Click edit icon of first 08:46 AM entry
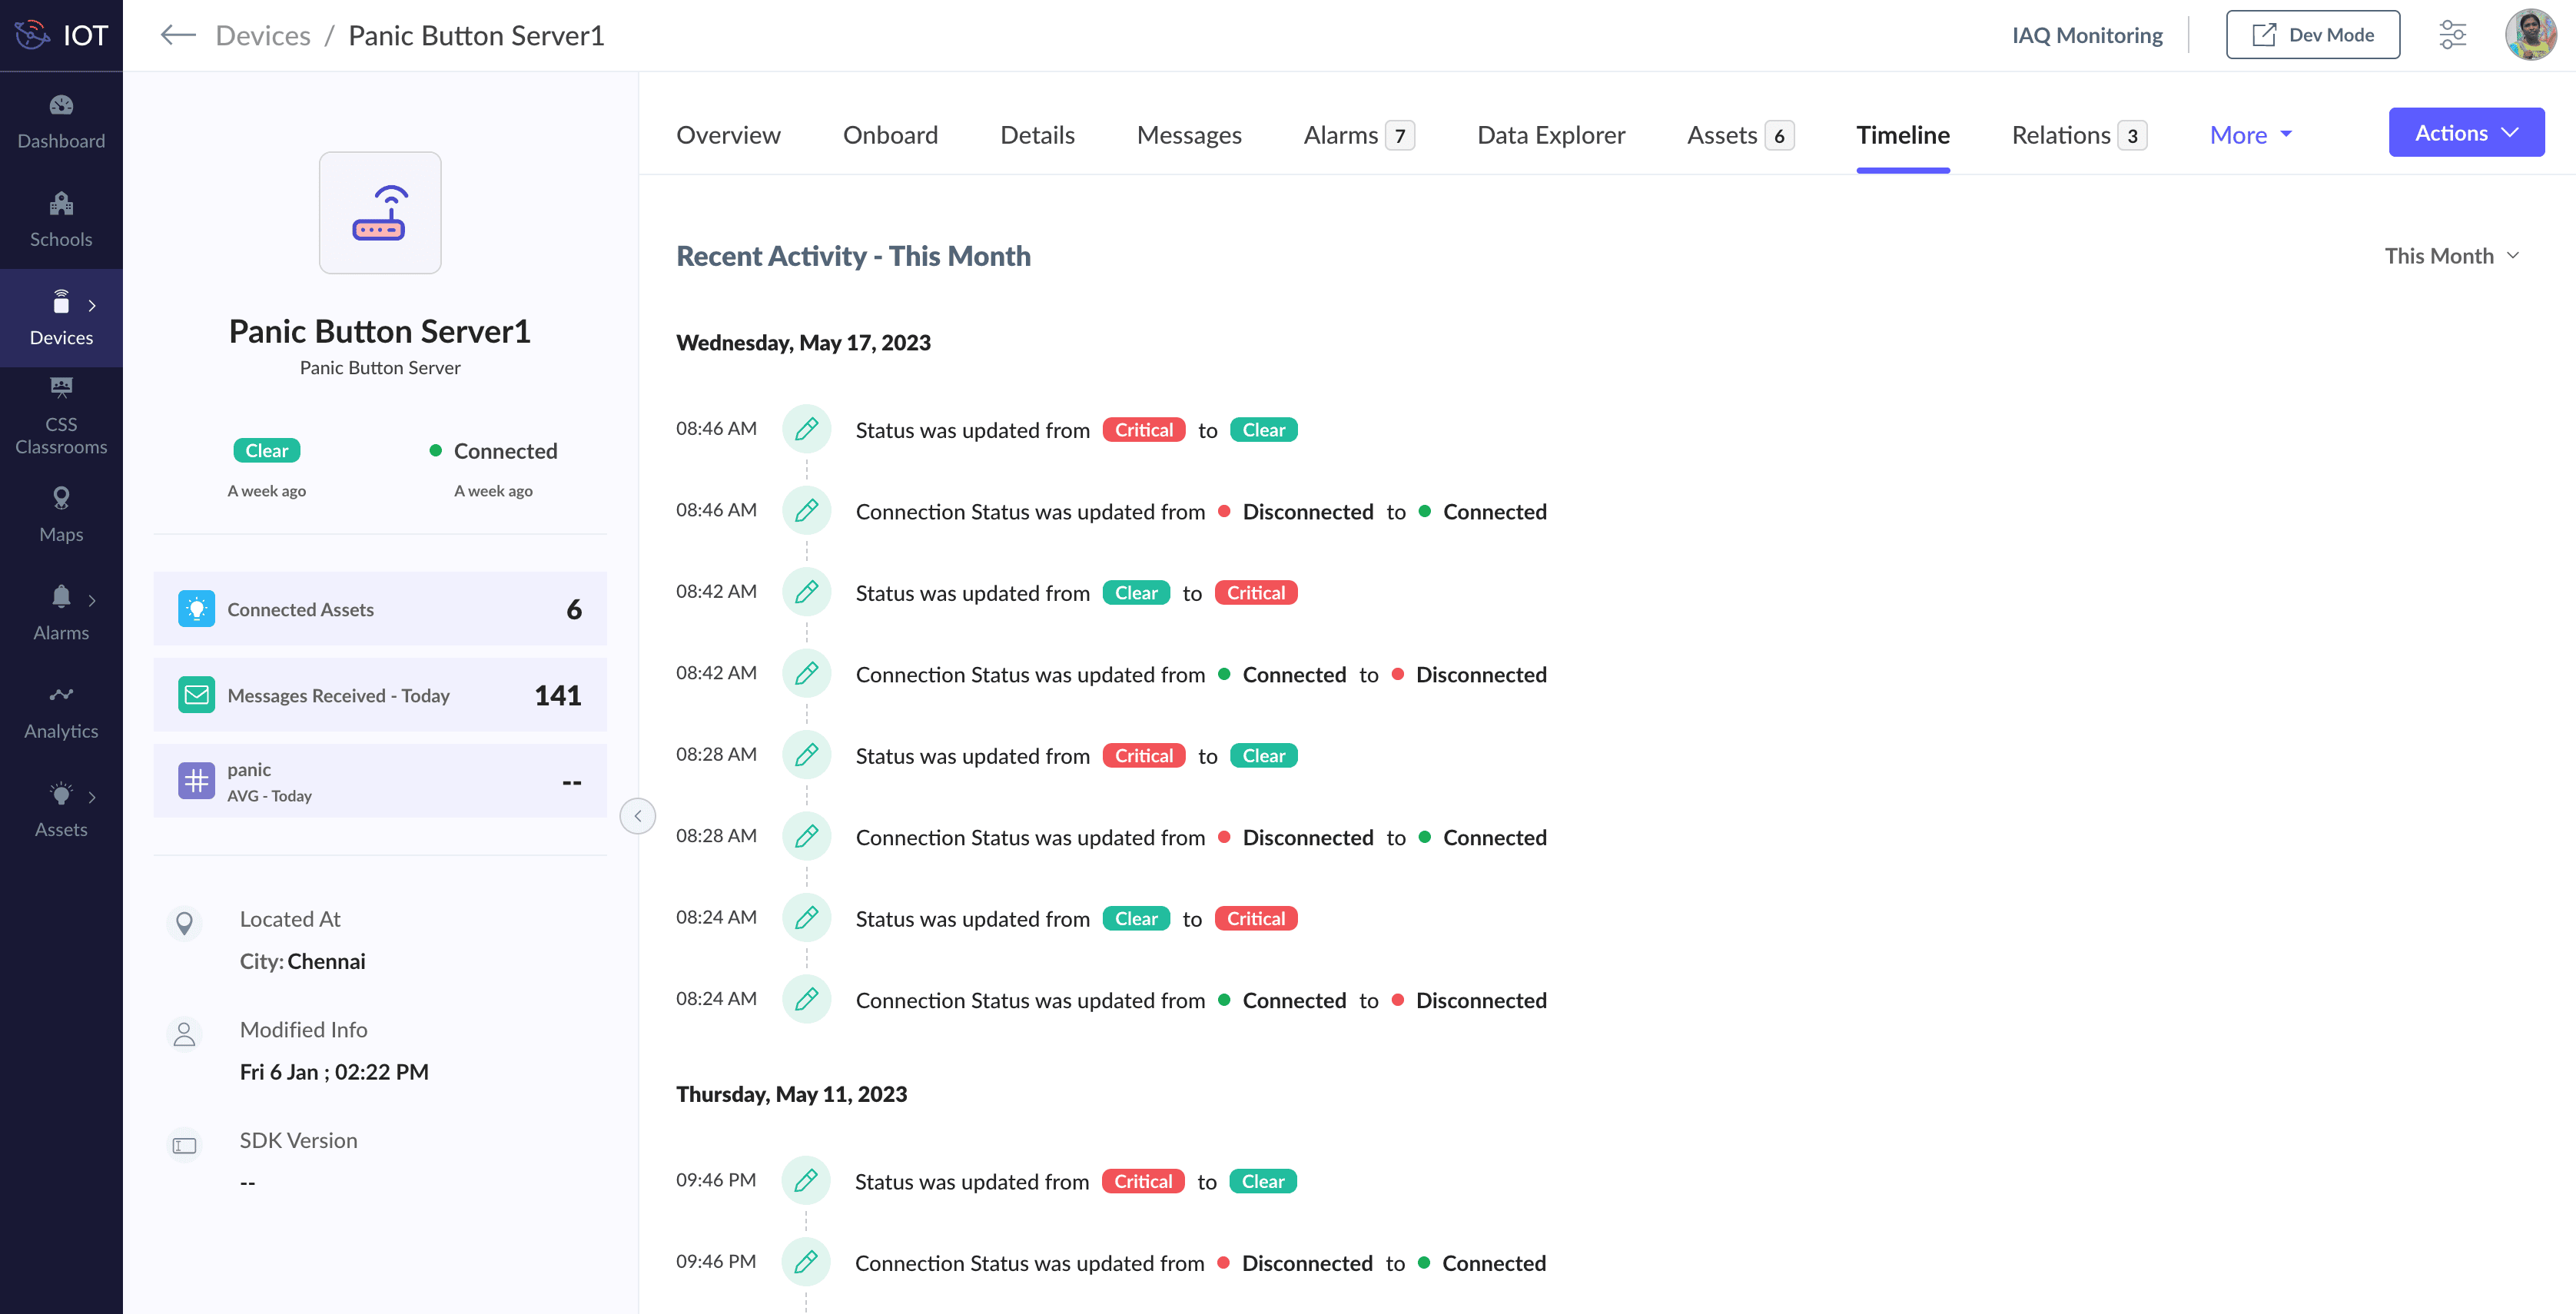 pyautogui.click(x=806, y=429)
